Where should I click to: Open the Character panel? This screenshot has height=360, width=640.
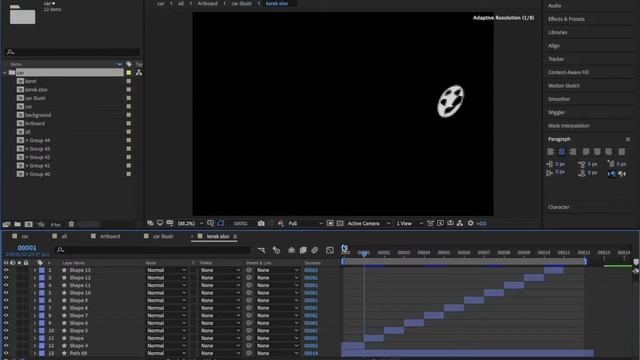(558, 207)
